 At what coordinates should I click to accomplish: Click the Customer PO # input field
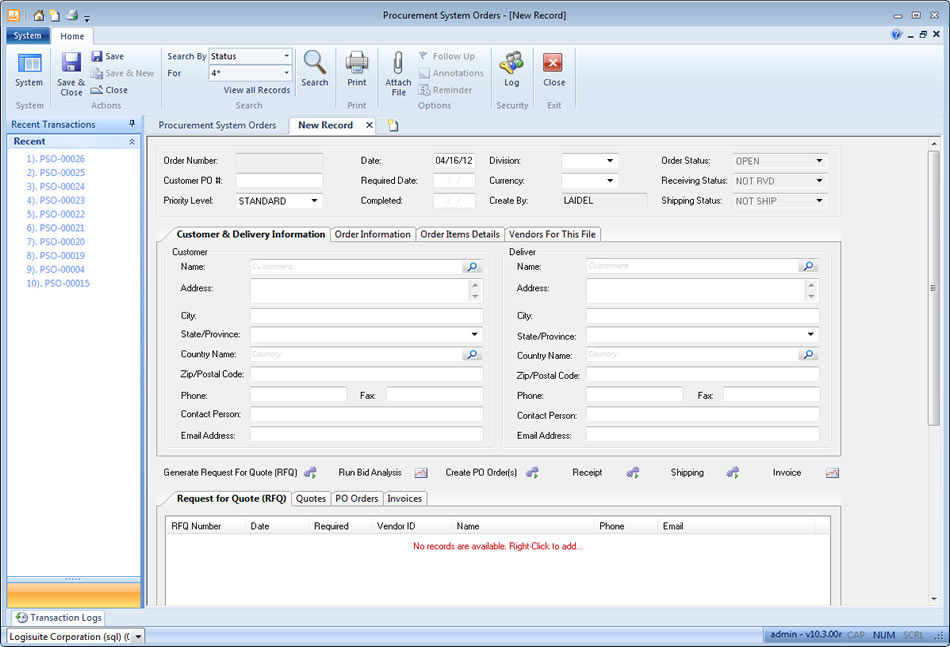279,181
